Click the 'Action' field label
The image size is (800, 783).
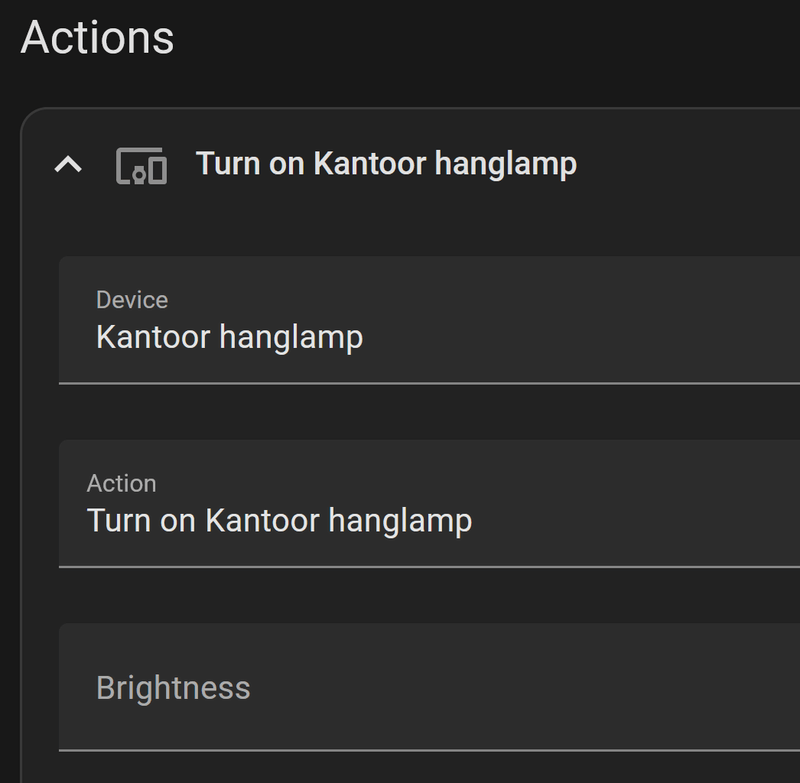pos(121,483)
